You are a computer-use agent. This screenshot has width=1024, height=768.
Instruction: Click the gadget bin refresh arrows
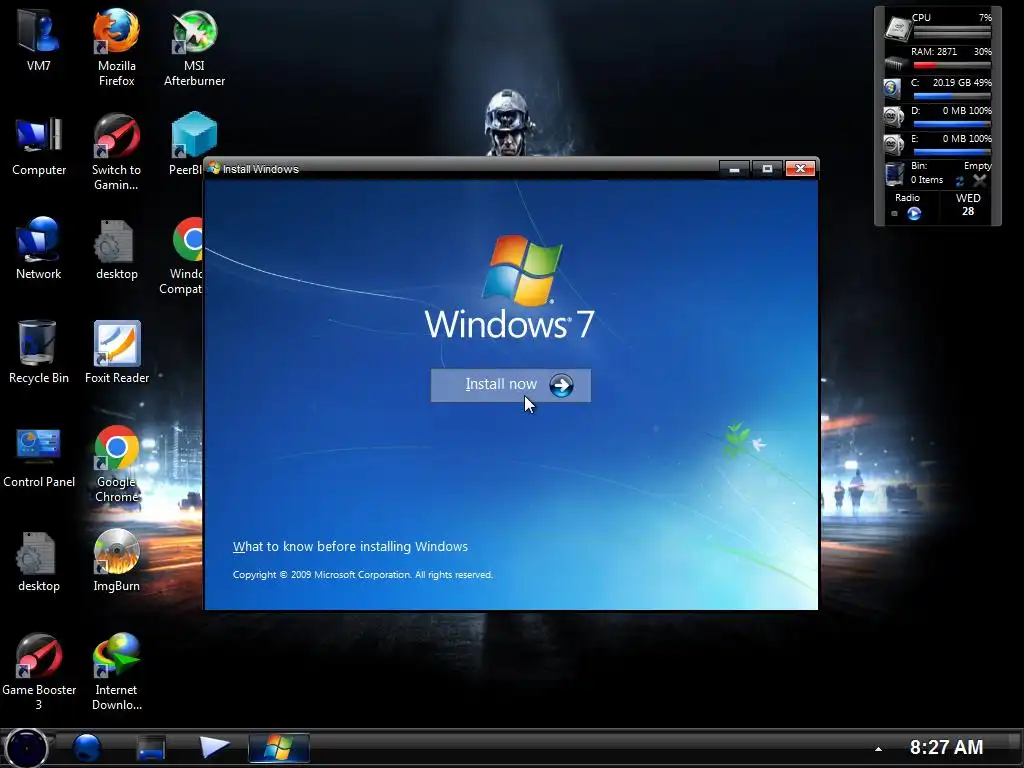[x=960, y=181]
